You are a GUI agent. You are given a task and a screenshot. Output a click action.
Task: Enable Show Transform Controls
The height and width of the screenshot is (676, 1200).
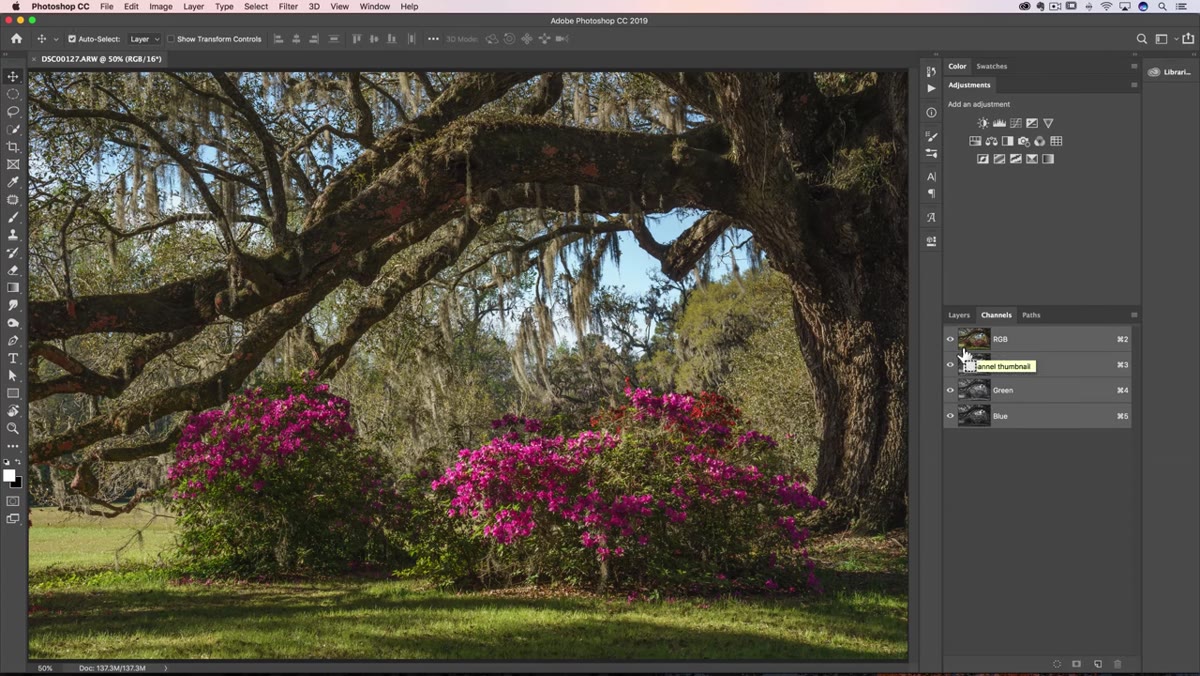tap(171, 39)
